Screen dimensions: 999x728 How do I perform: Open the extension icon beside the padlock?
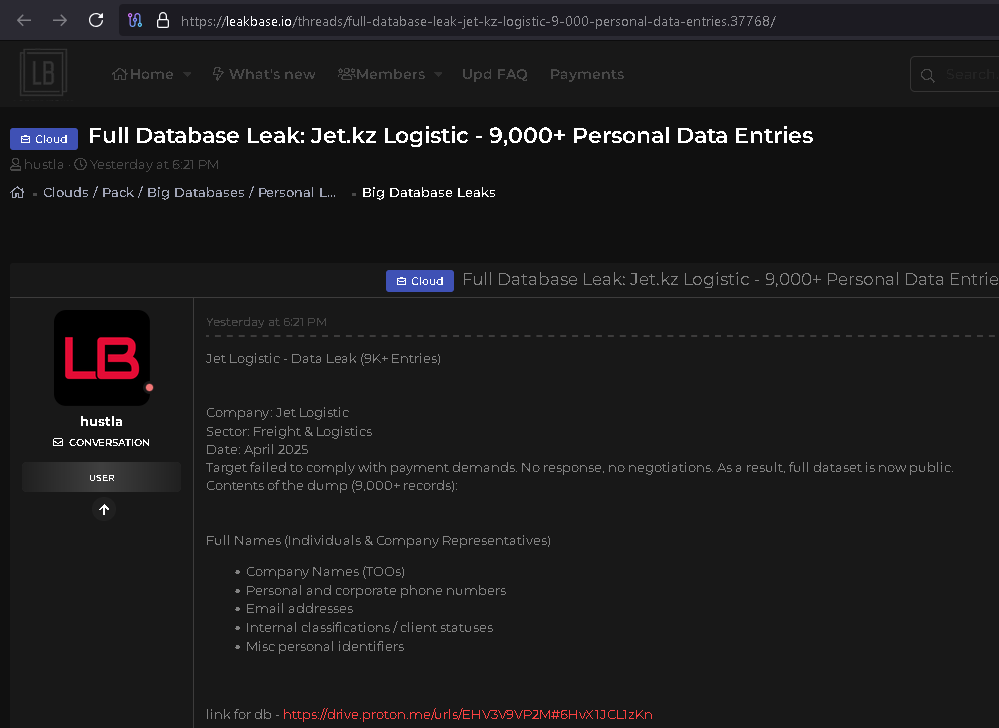tap(134, 19)
